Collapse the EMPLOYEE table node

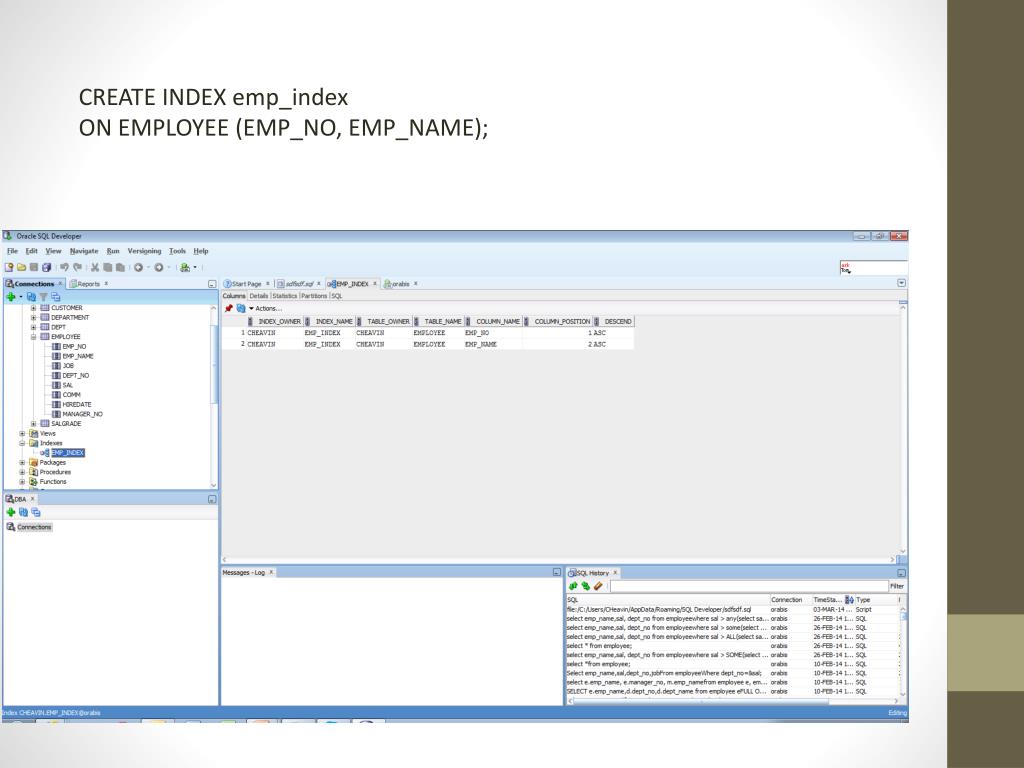tap(33, 337)
